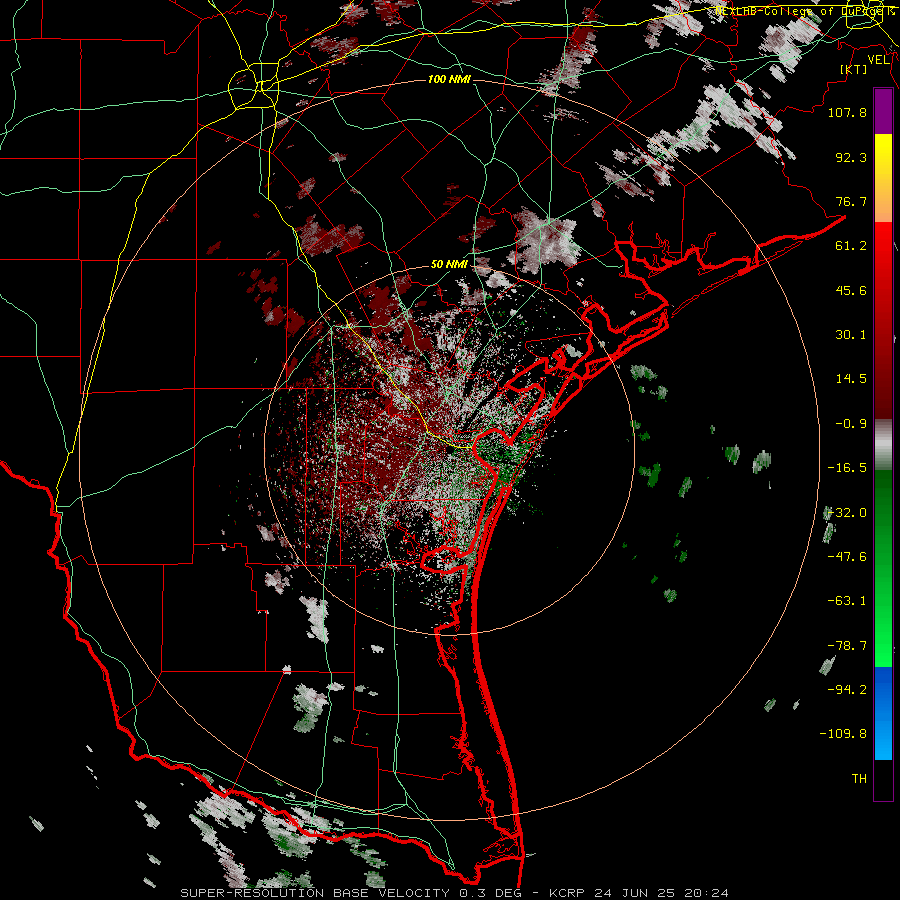Click the 14.5 velocity scale value
Screen dimensions: 900x900
pos(851,379)
